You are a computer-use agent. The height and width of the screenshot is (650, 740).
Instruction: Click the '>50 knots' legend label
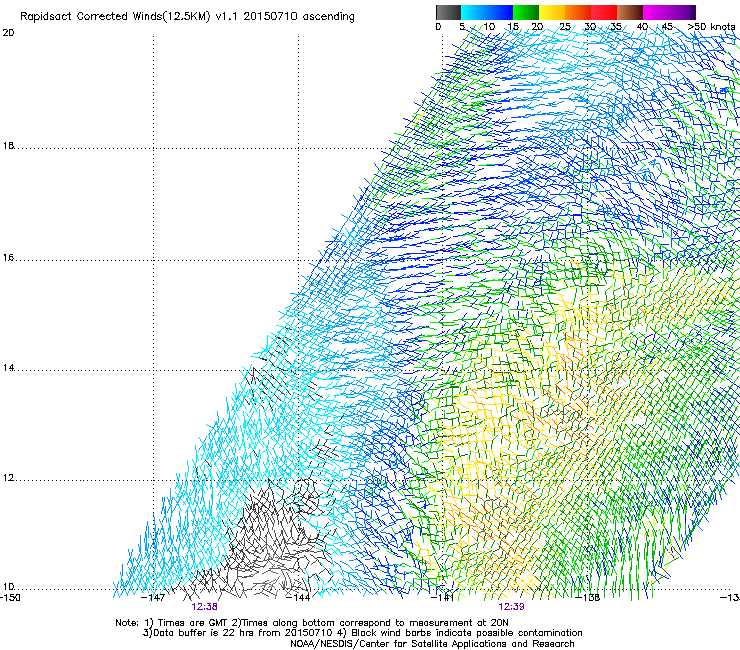click(711, 27)
